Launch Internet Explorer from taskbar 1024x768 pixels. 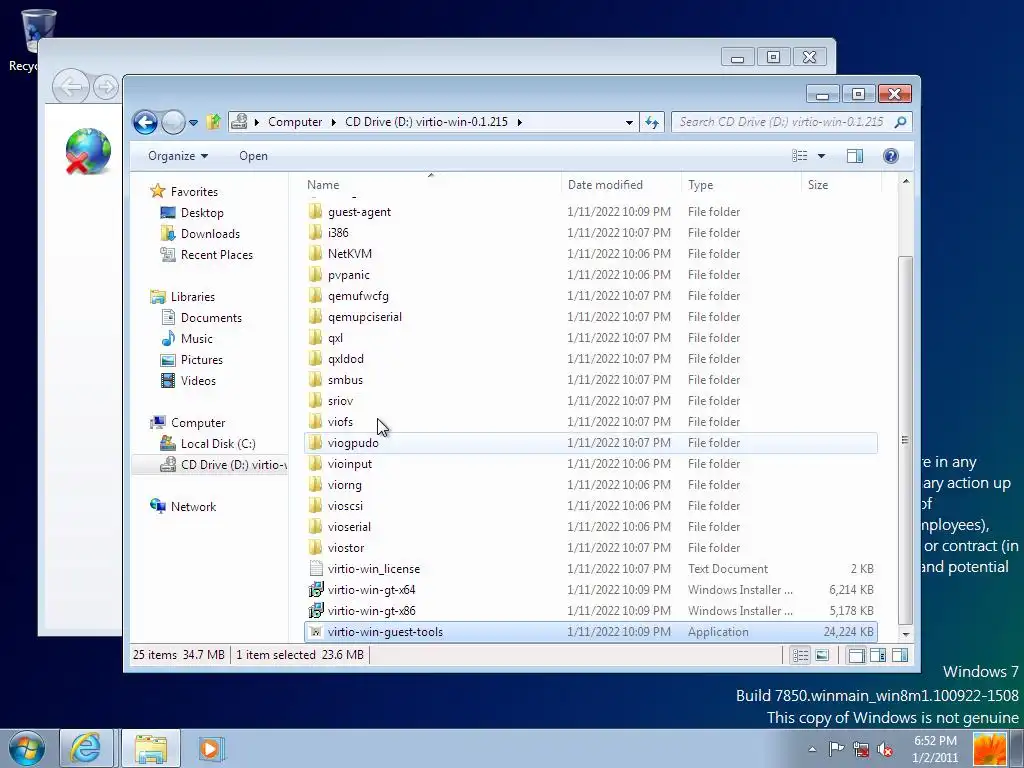pyautogui.click(x=86, y=748)
